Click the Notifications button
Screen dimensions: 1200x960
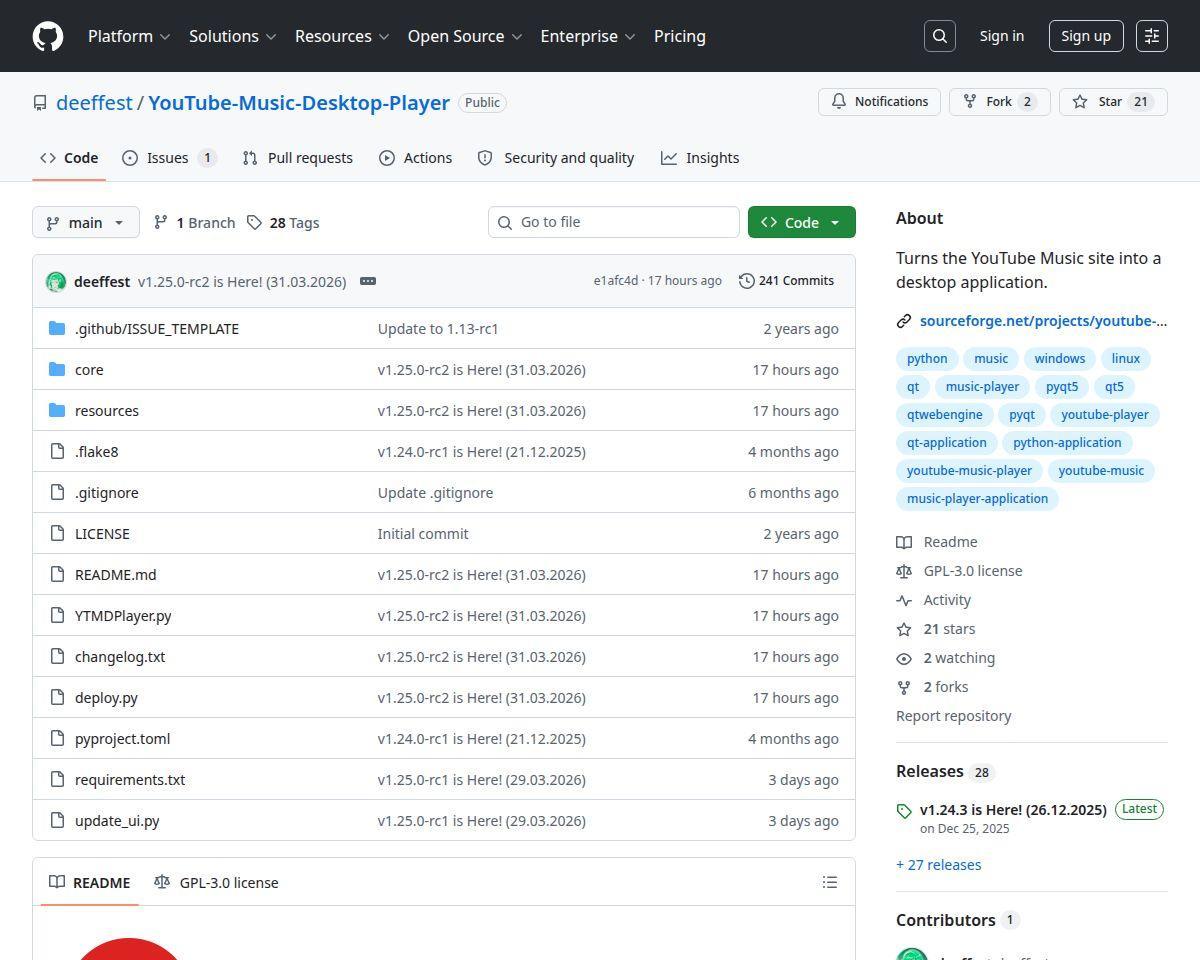click(x=879, y=102)
